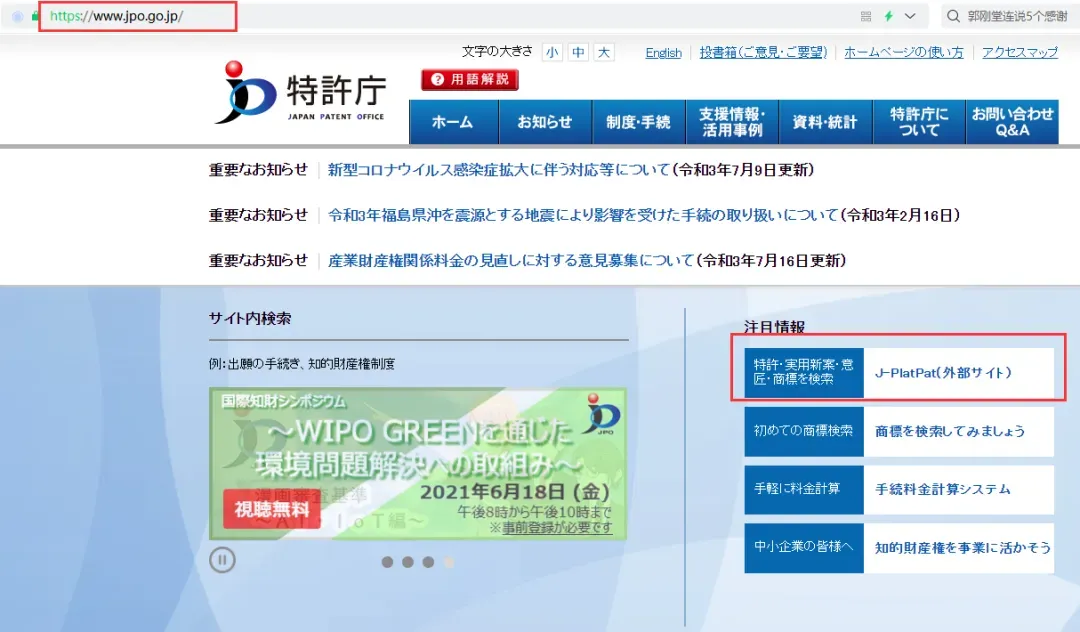Open 投書箱(ご意見・ご要望) link
The width and height of the screenshot is (1080, 632).
point(763,53)
